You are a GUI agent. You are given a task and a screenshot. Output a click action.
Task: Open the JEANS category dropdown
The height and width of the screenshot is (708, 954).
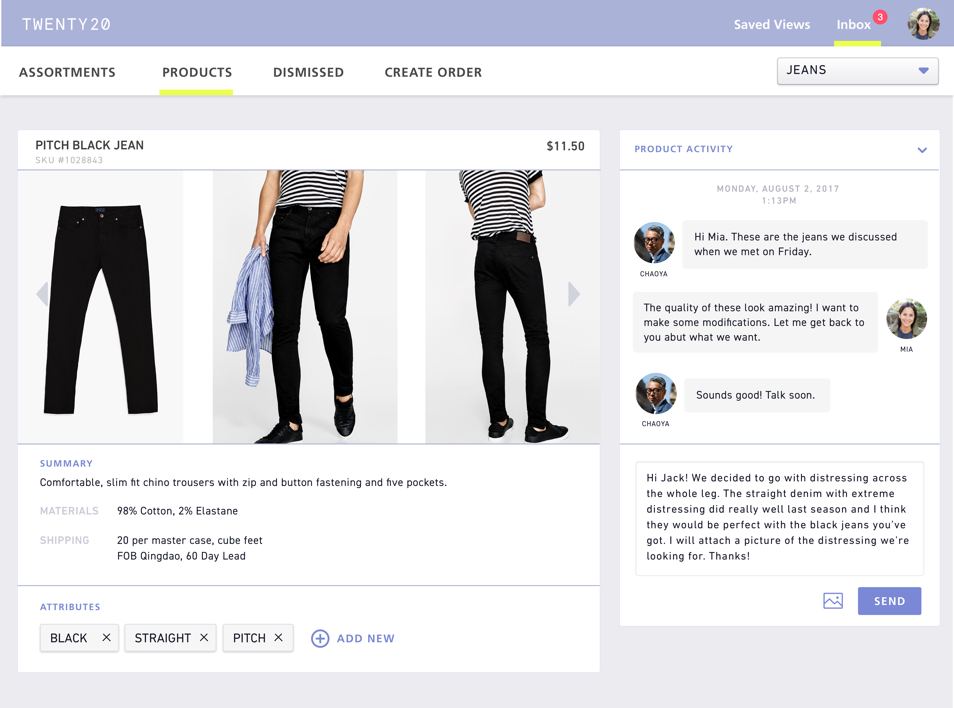(857, 71)
